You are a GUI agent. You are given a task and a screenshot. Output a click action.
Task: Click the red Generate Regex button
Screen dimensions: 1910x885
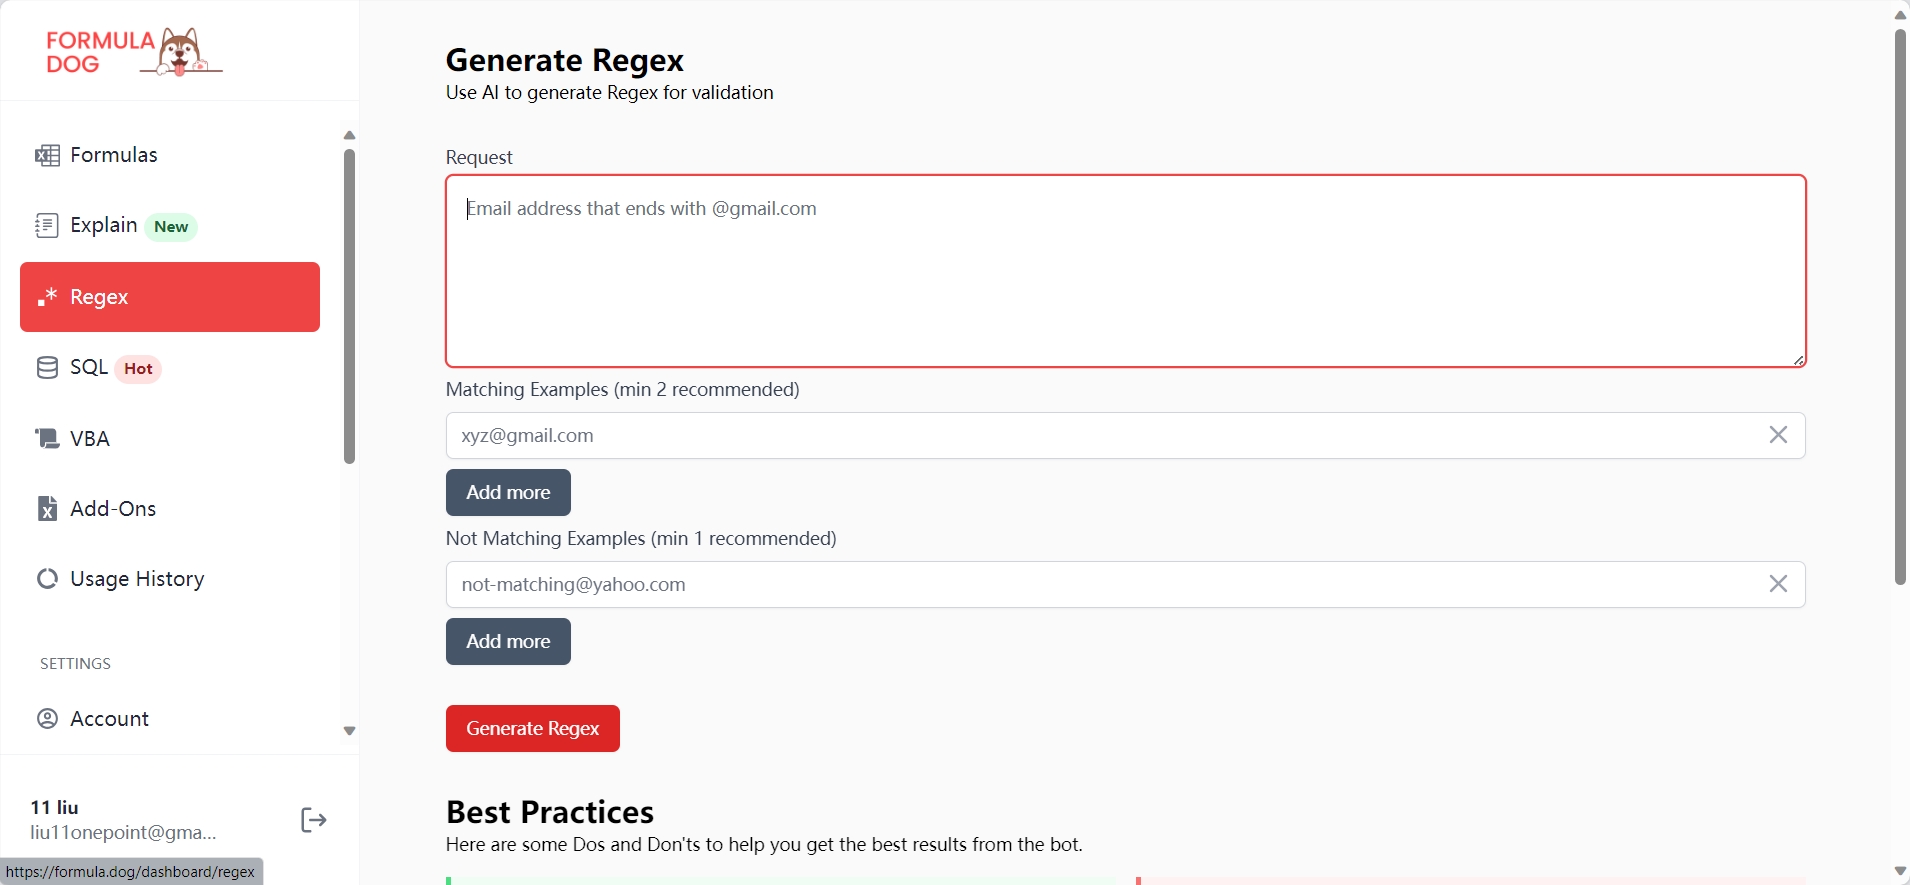[x=533, y=728]
